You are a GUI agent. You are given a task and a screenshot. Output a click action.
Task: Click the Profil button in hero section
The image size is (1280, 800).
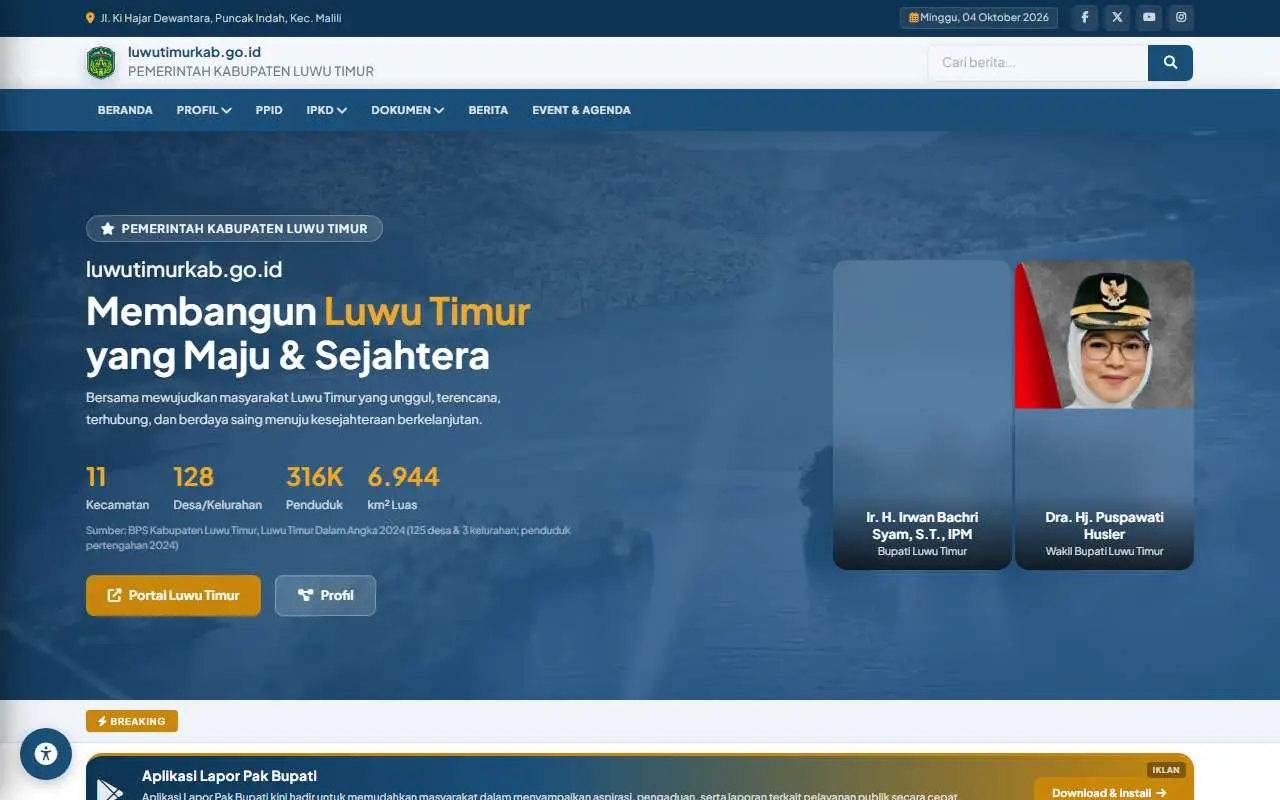pos(325,595)
